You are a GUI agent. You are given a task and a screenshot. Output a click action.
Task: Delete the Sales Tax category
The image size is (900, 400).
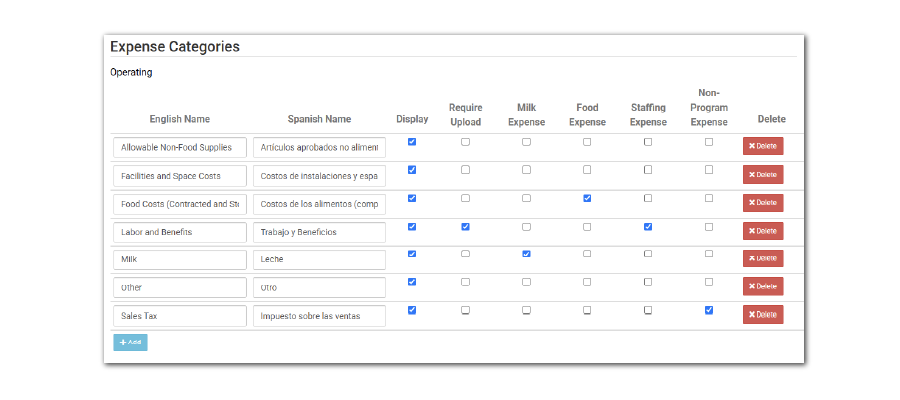763,315
